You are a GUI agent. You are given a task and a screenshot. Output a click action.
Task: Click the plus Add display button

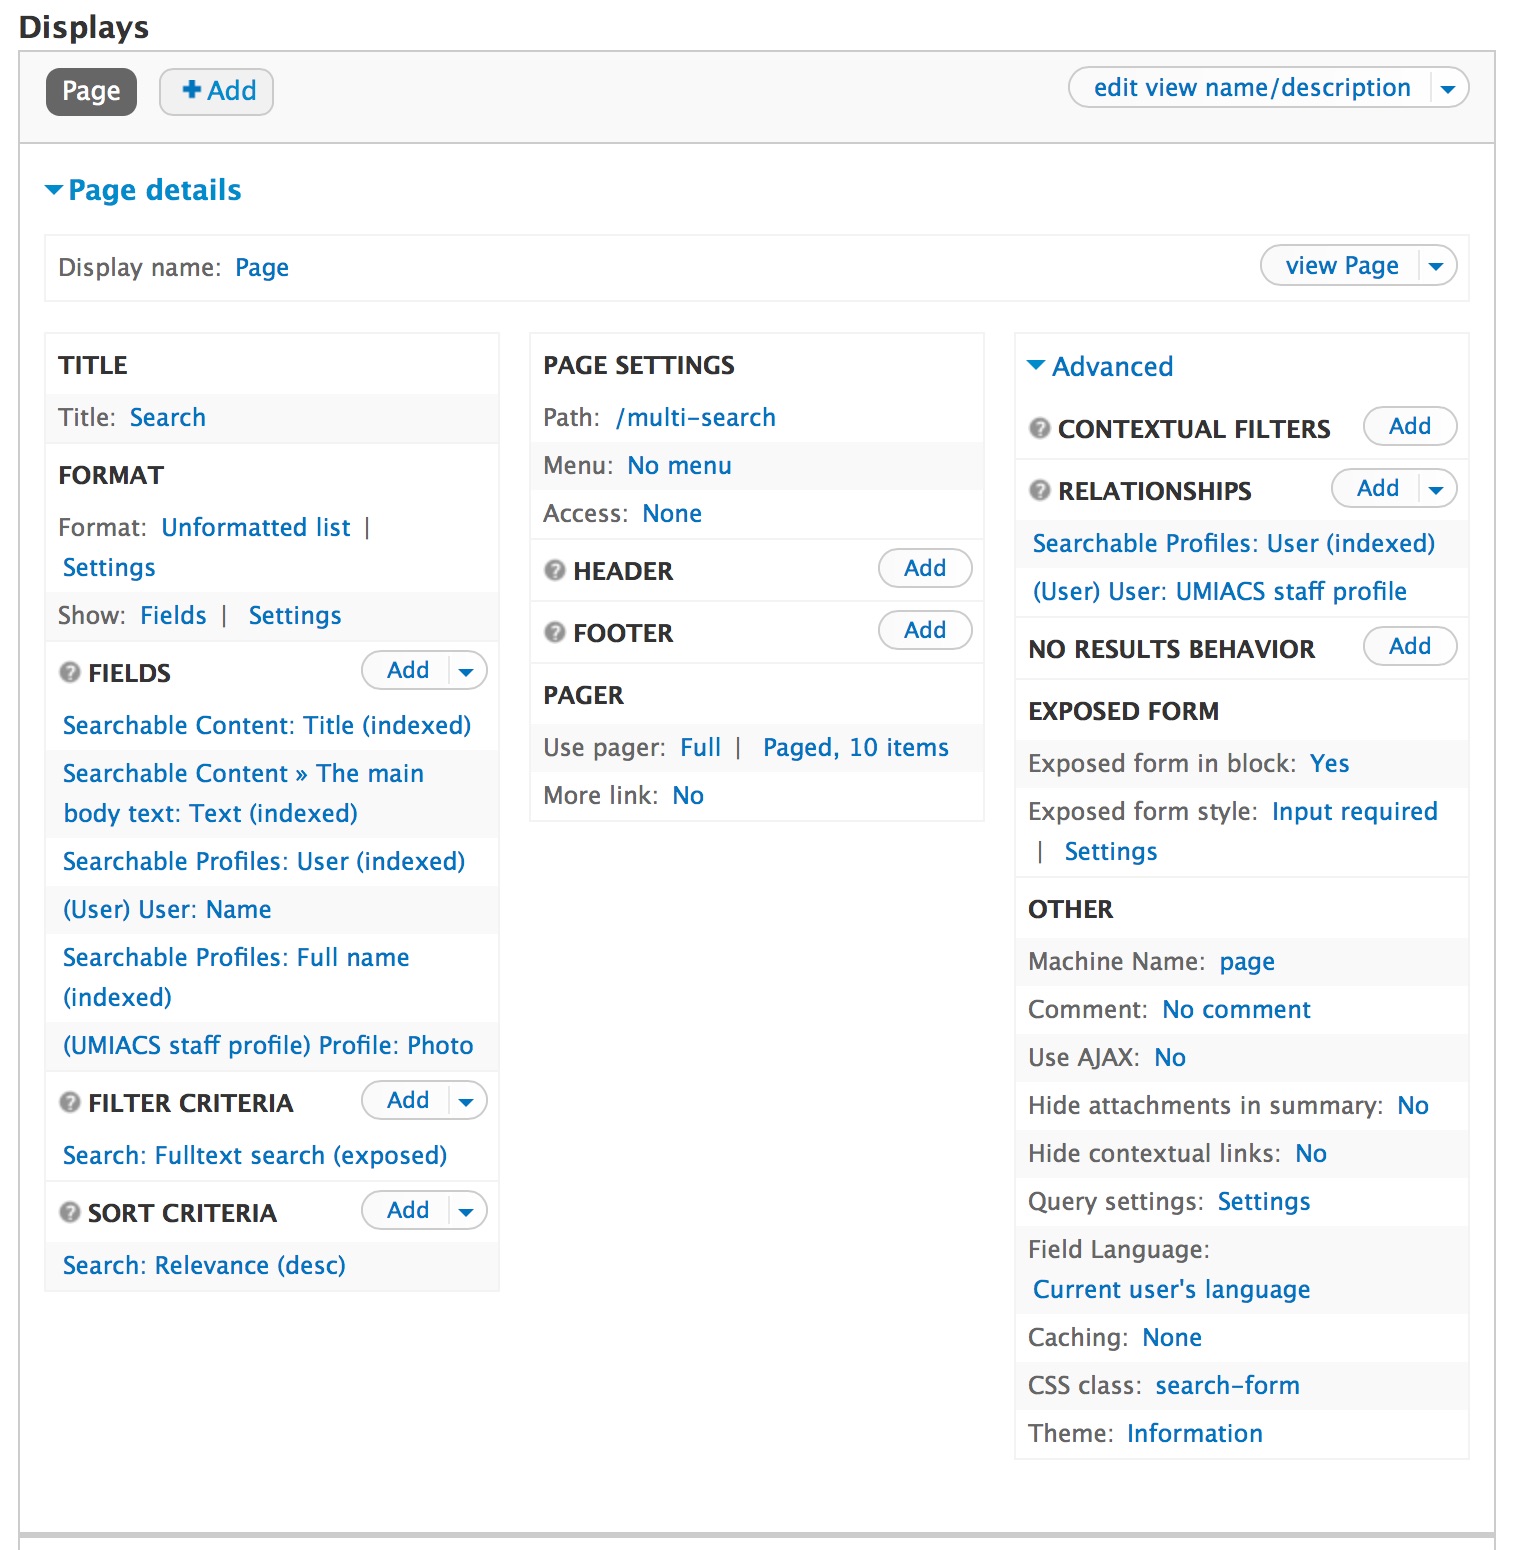[217, 91]
